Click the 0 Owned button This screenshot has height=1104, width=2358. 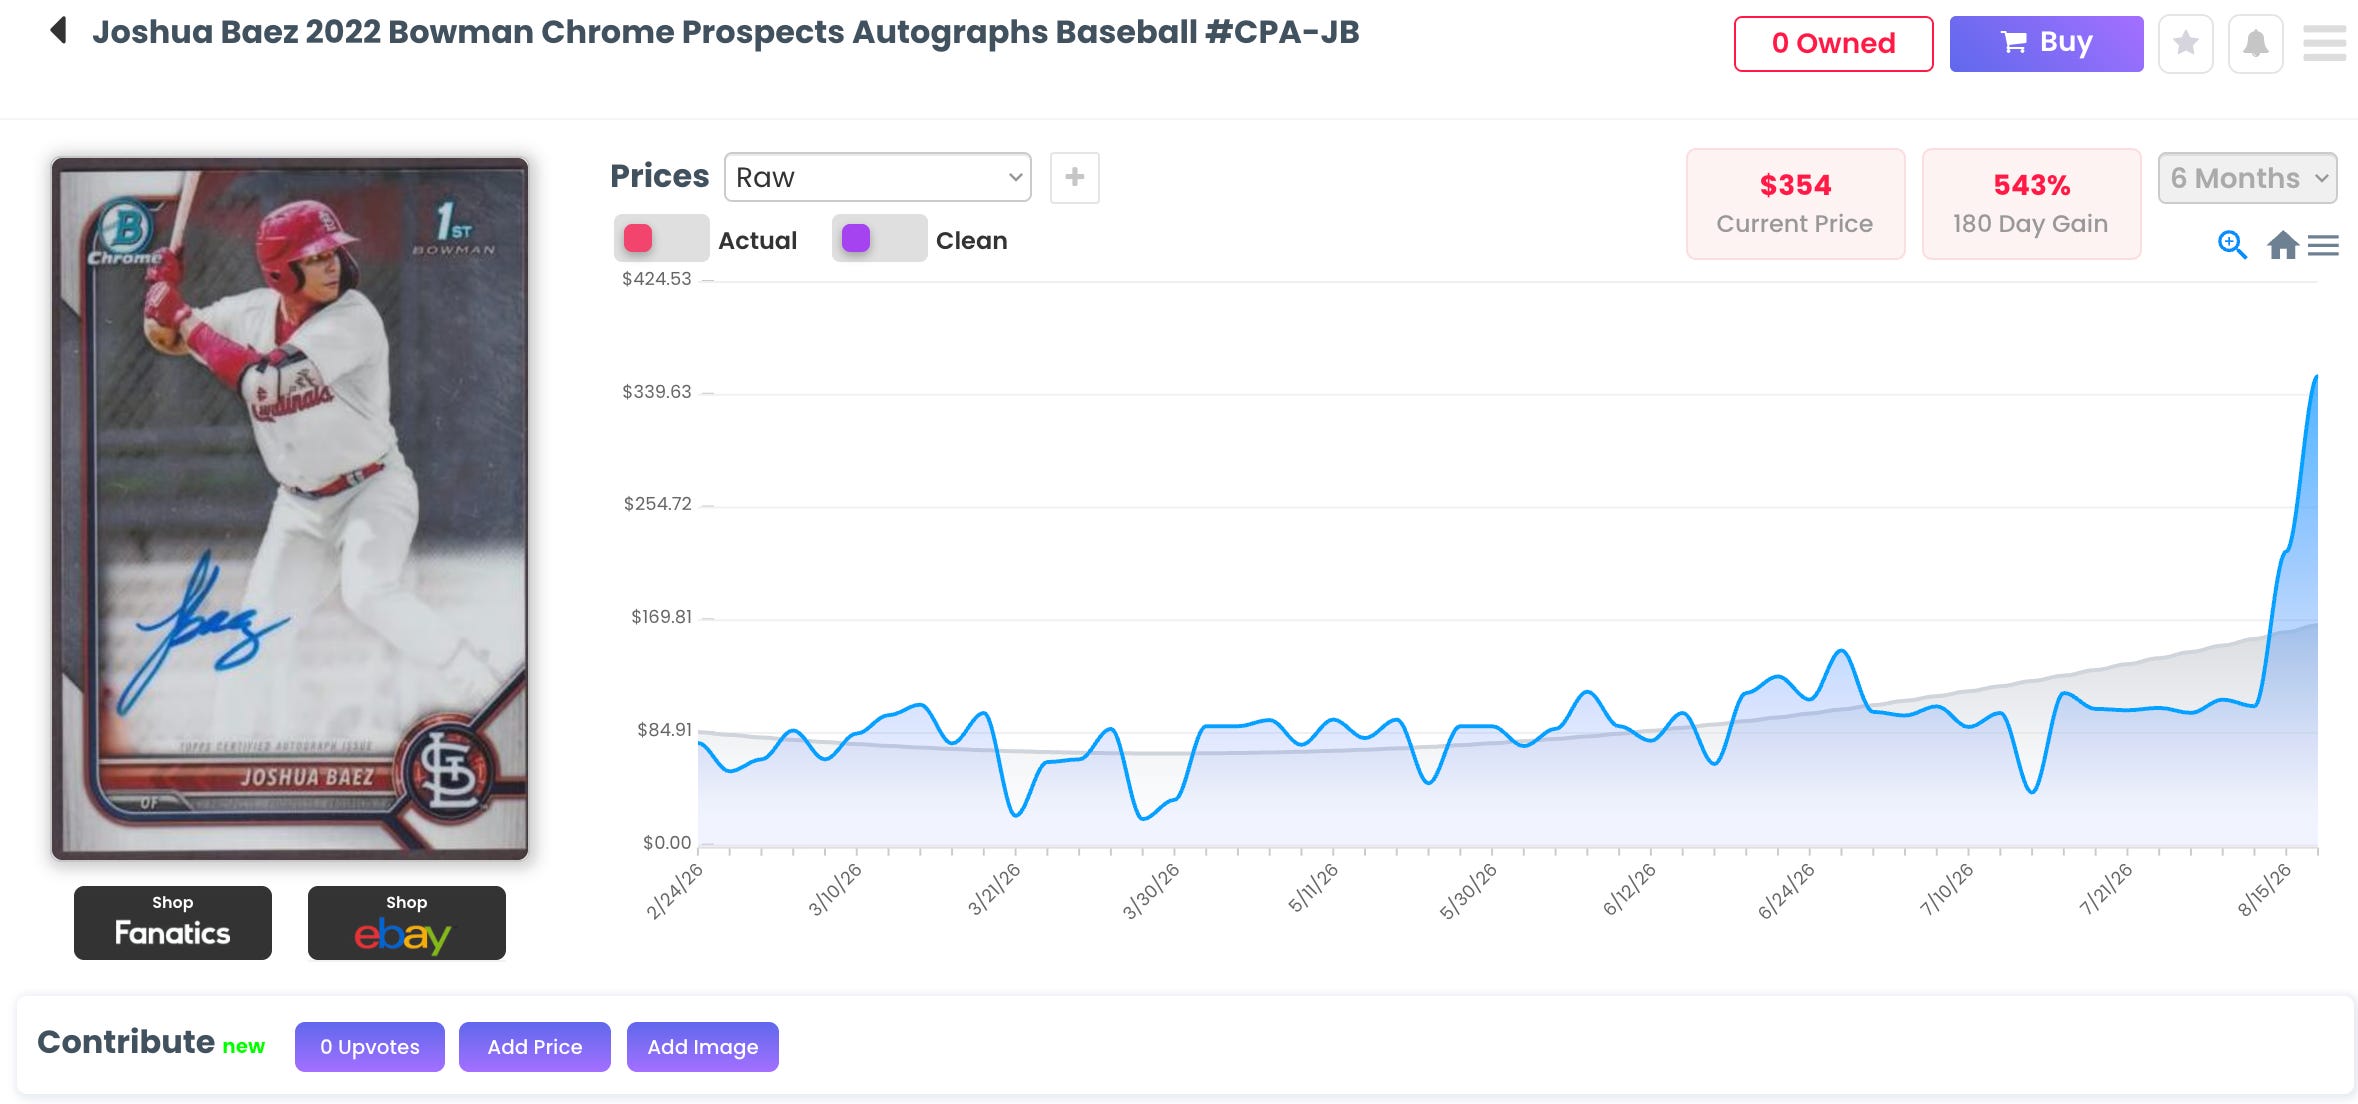click(1833, 44)
